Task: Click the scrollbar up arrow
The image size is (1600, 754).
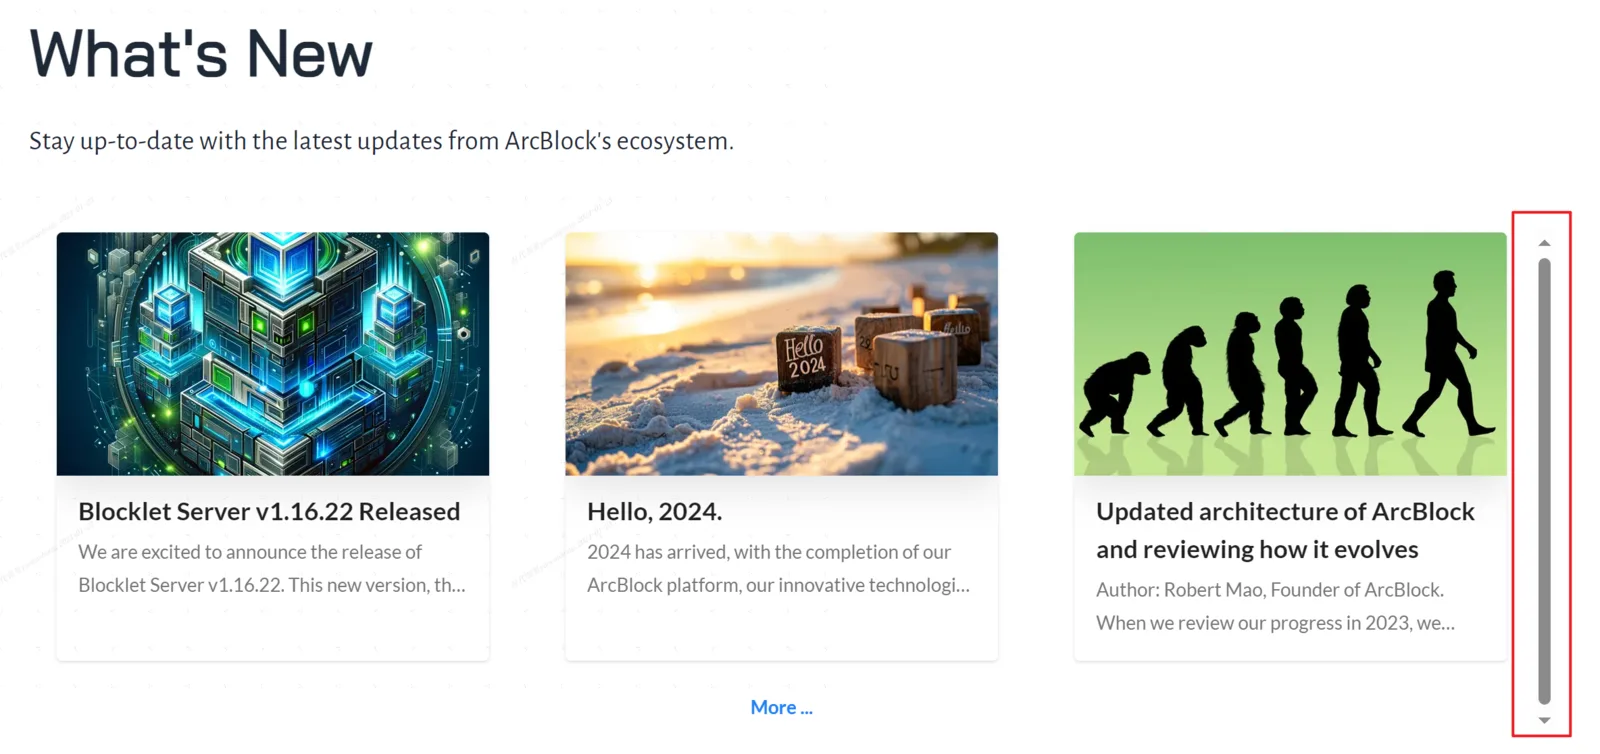Action: (x=1544, y=243)
